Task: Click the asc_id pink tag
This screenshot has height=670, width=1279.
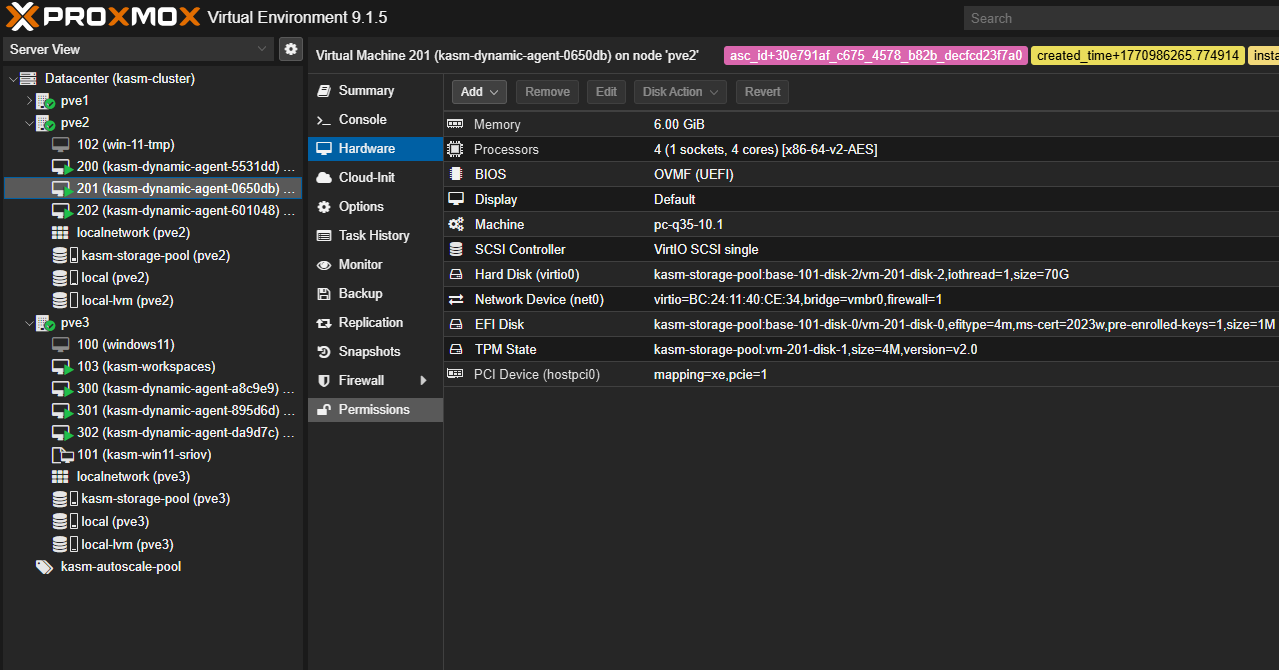Action: 876,56
